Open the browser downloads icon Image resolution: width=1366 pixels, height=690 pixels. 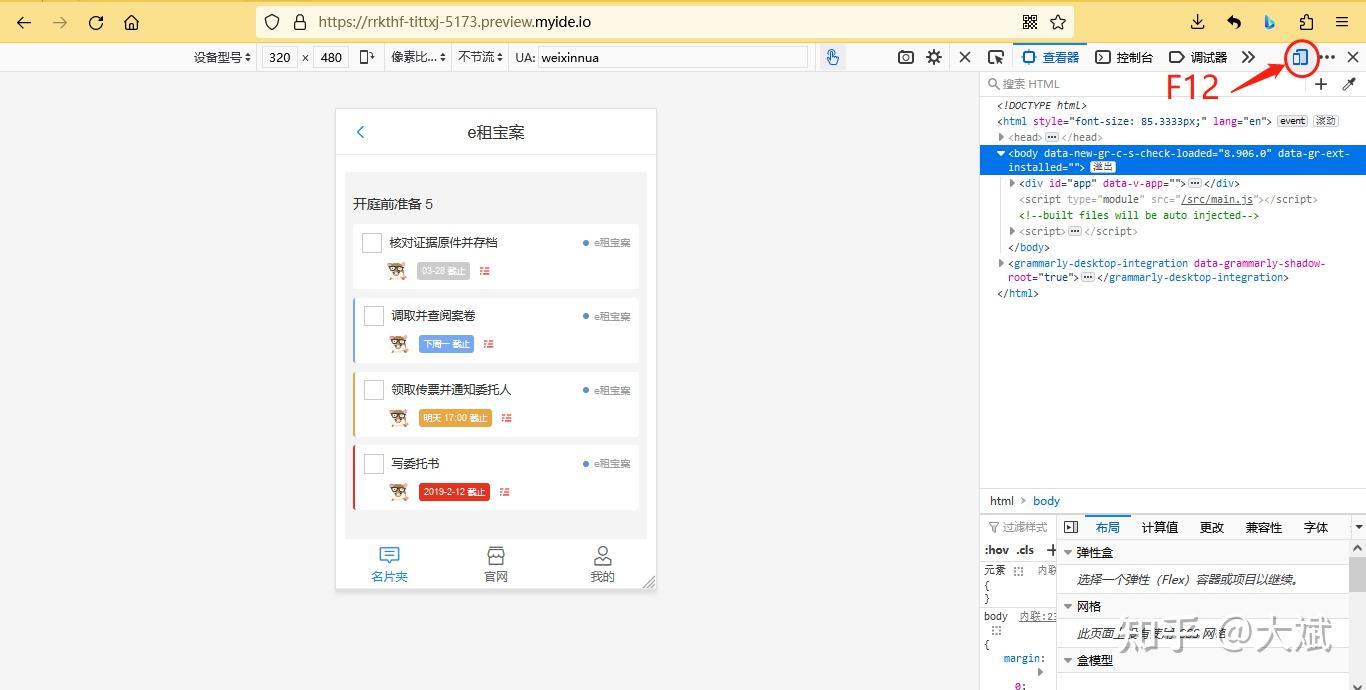click(x=1198, y=21)
